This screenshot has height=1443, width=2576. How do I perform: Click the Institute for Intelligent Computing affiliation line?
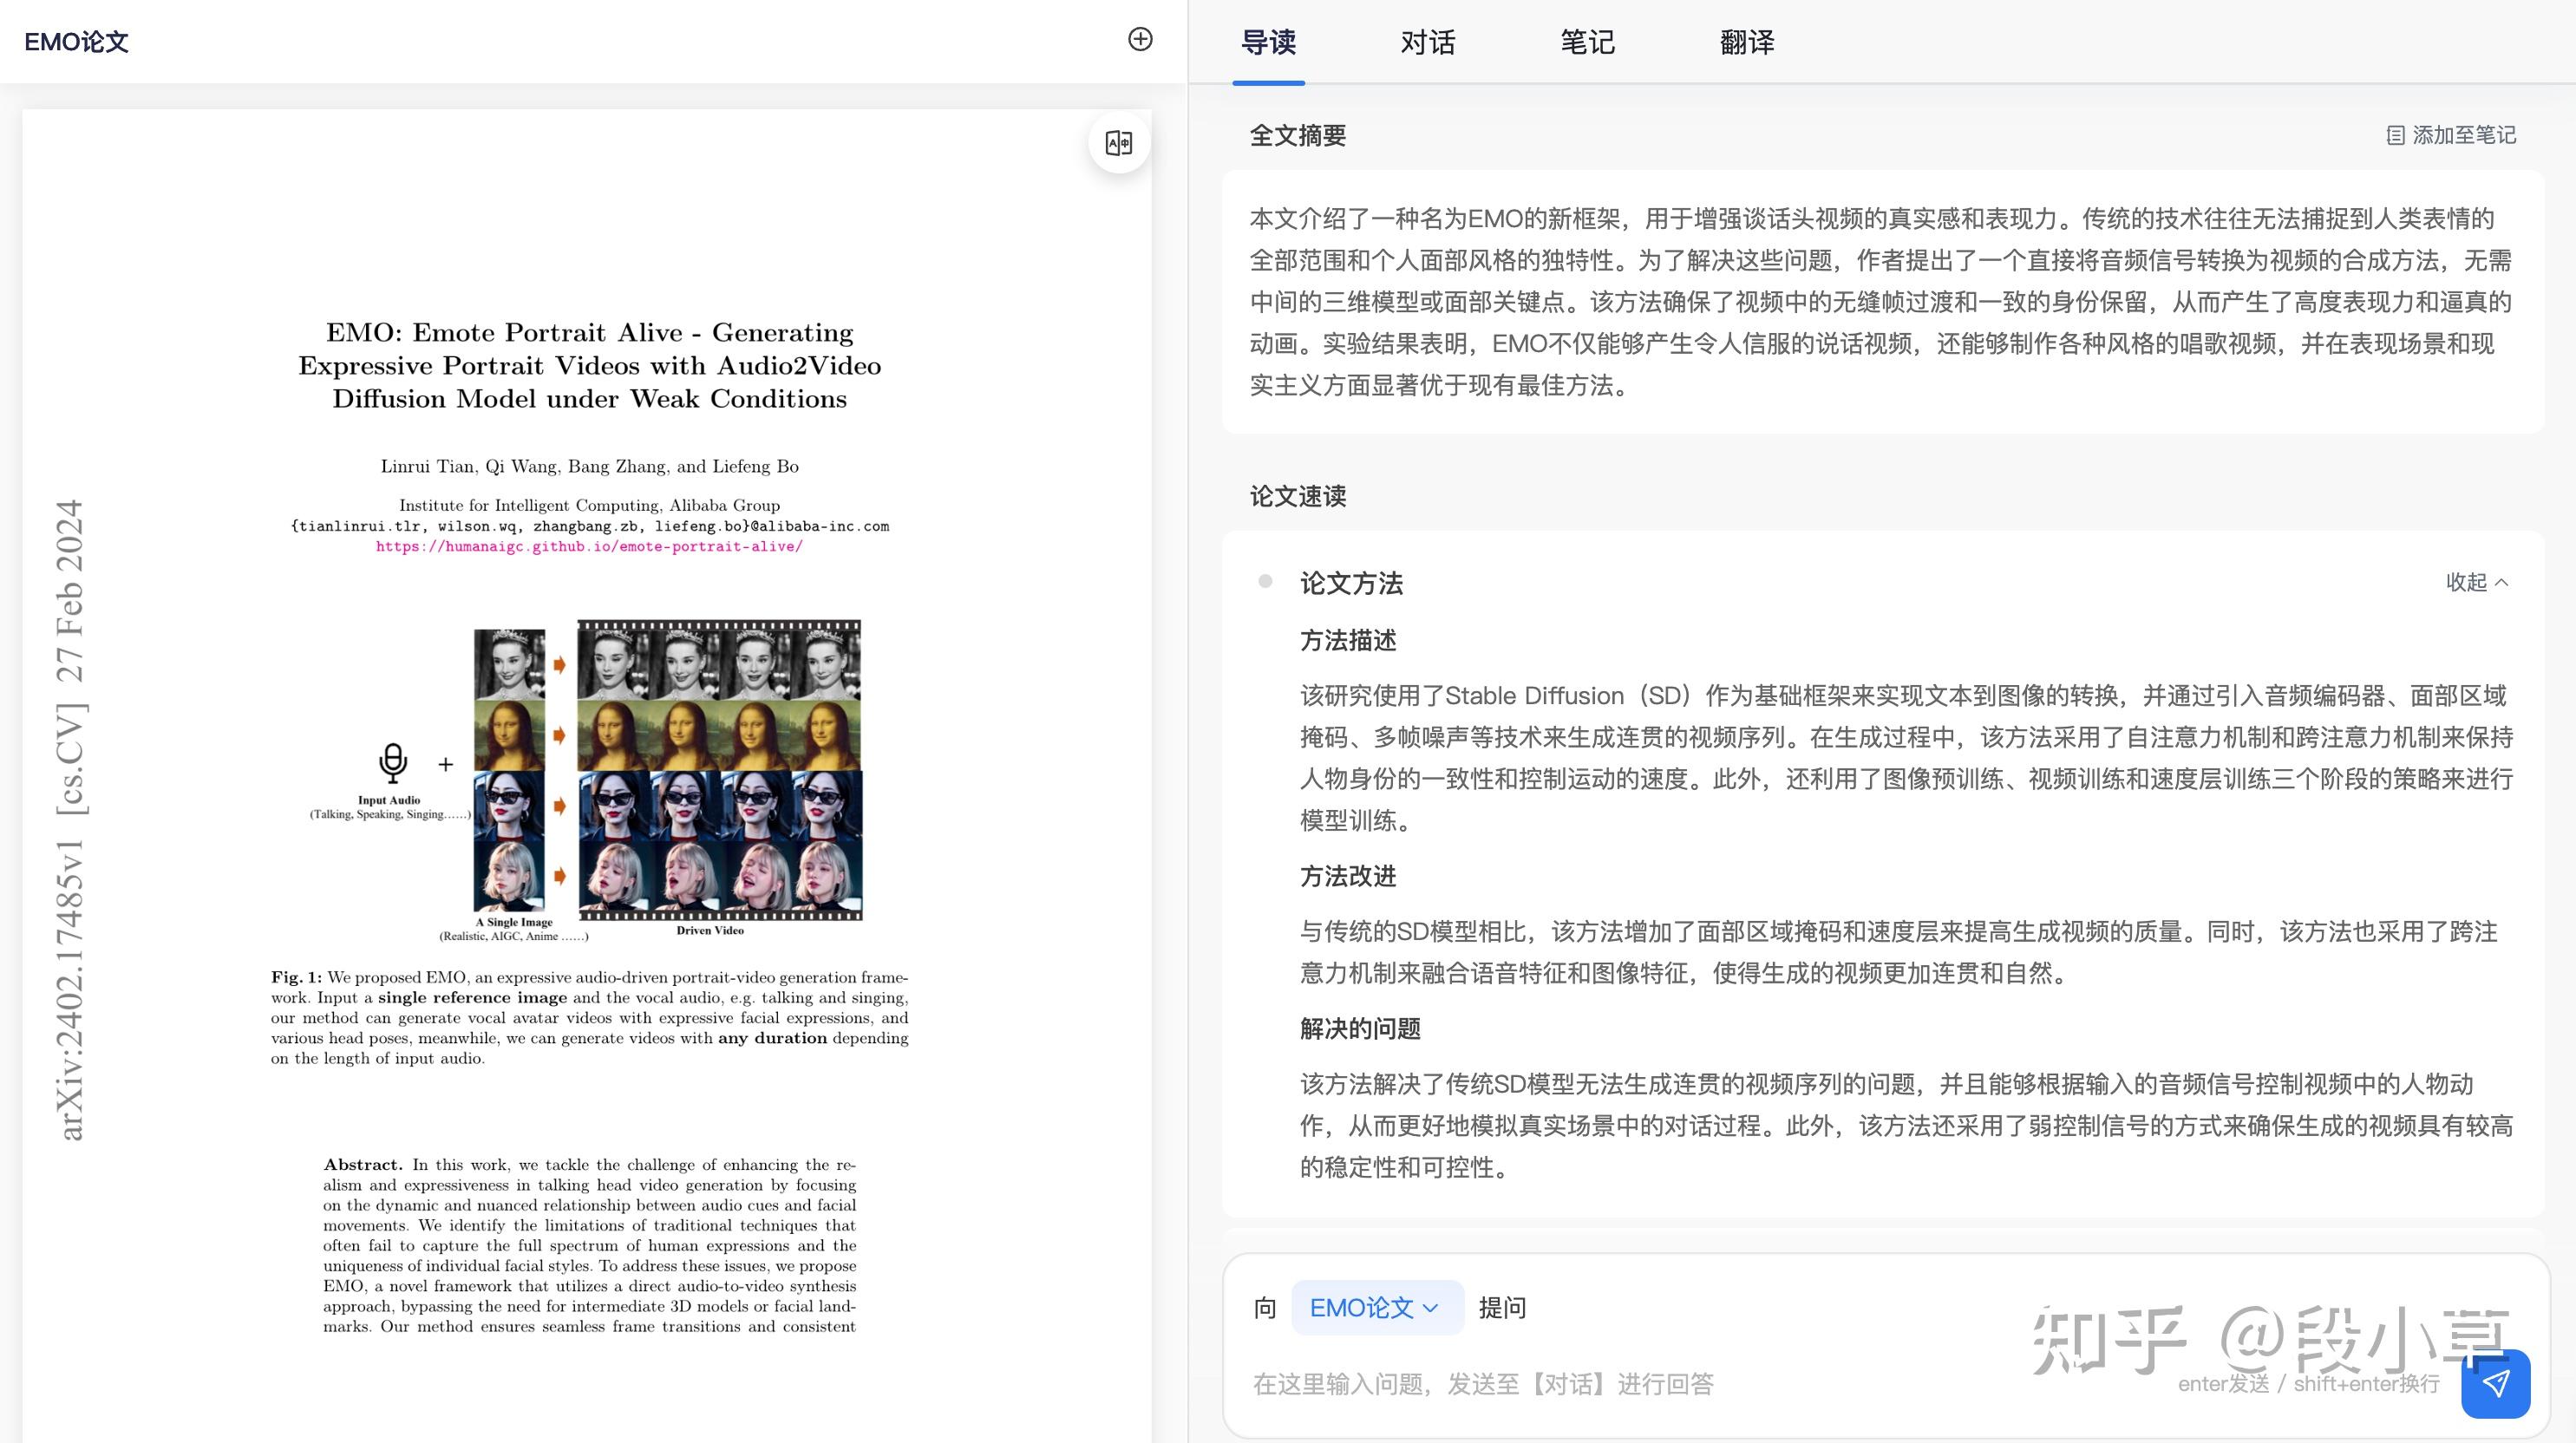(x=589, y=506)
